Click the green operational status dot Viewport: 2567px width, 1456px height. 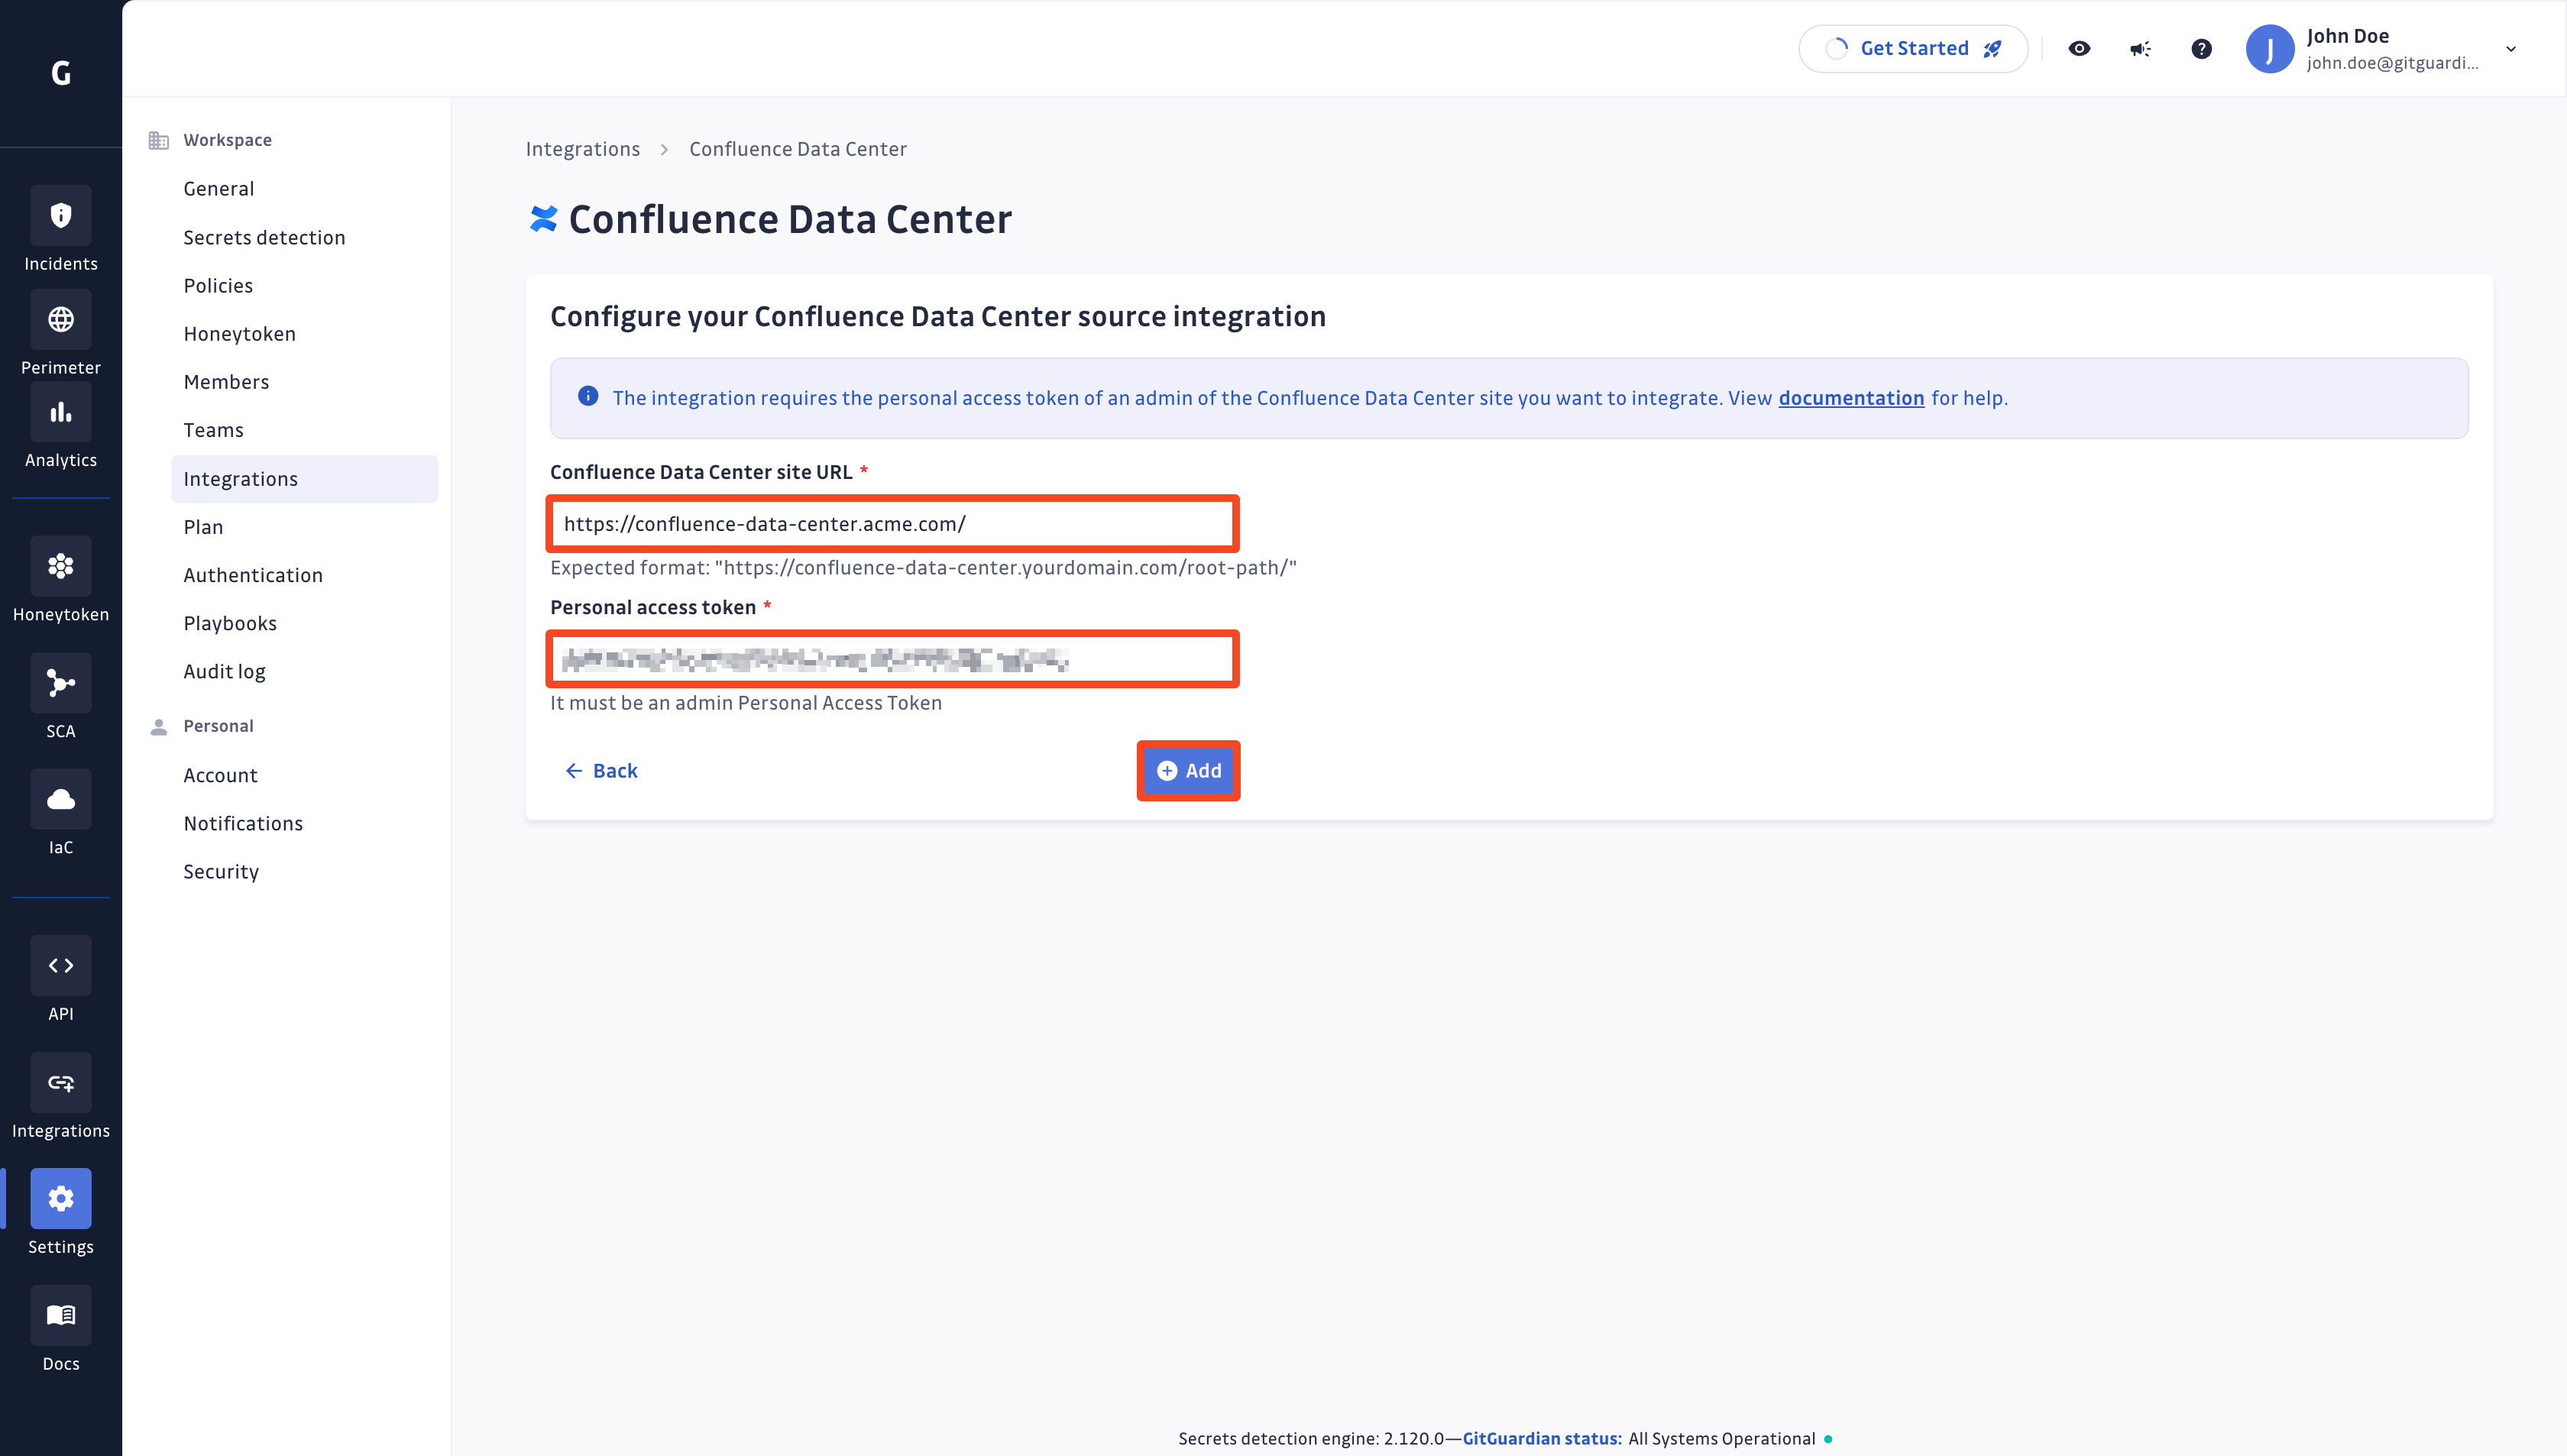[1829, 1439]
